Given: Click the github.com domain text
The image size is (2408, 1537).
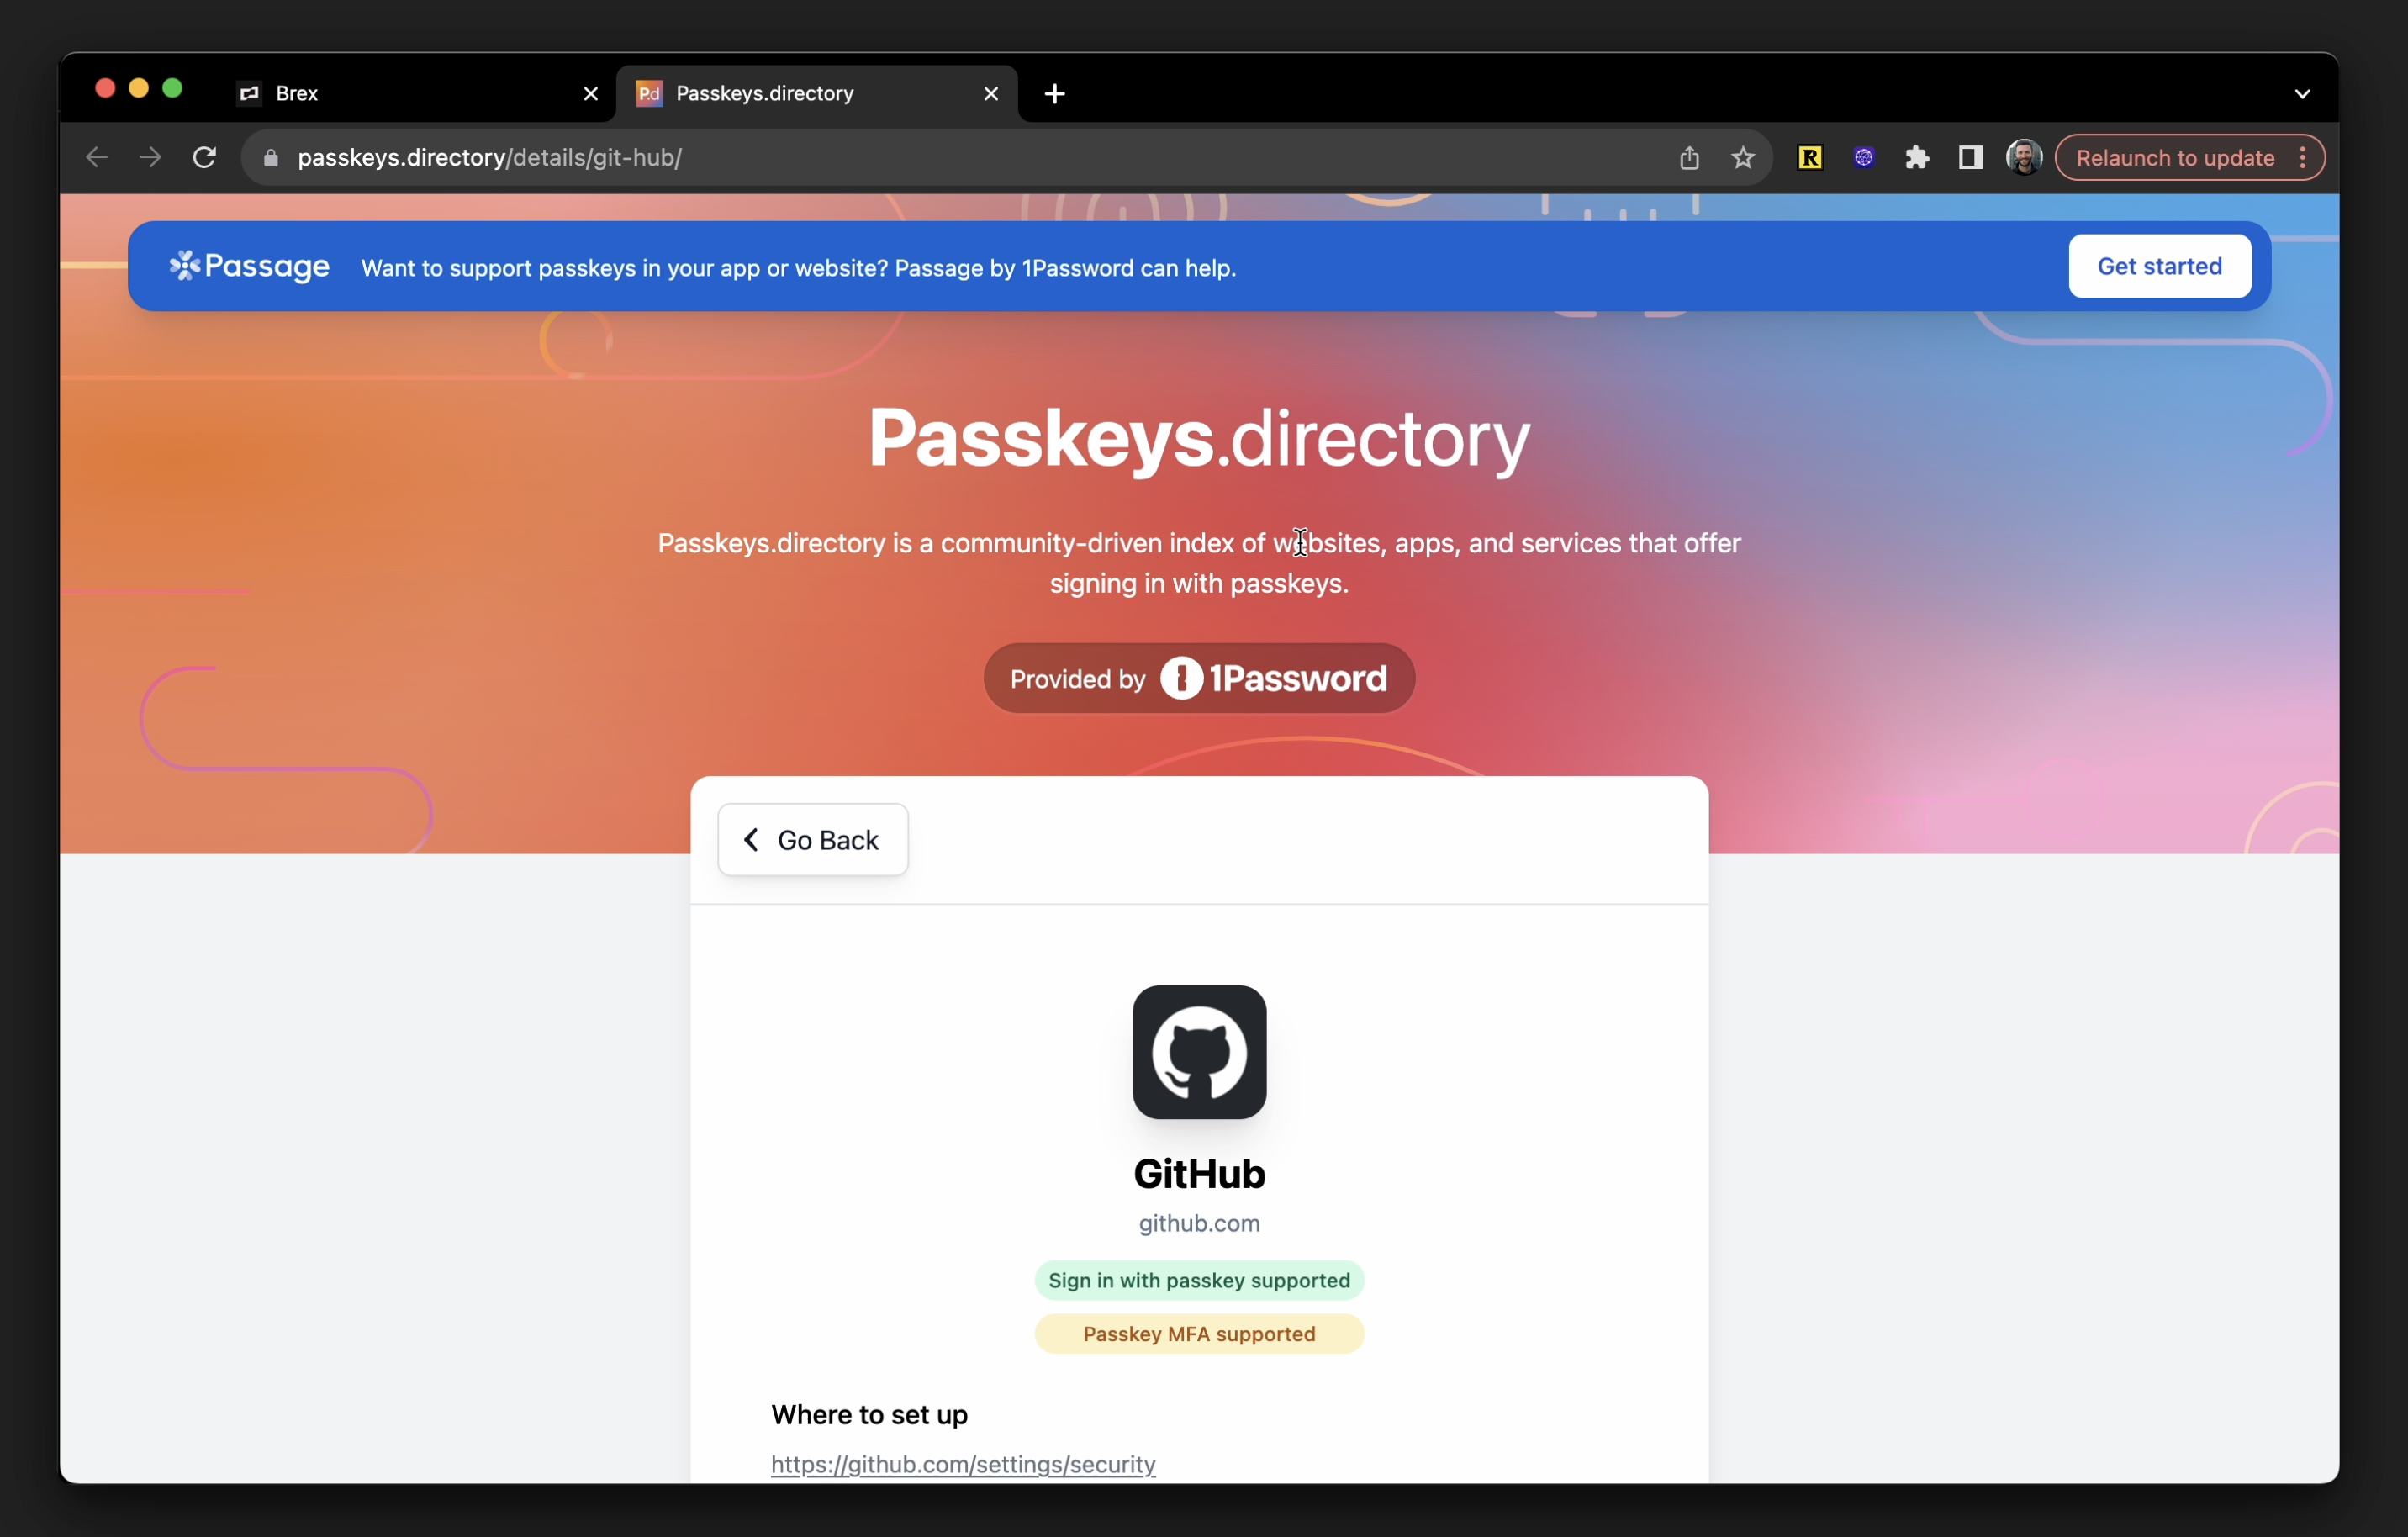Looking at the screenshot, I should click(1199, 1223).
